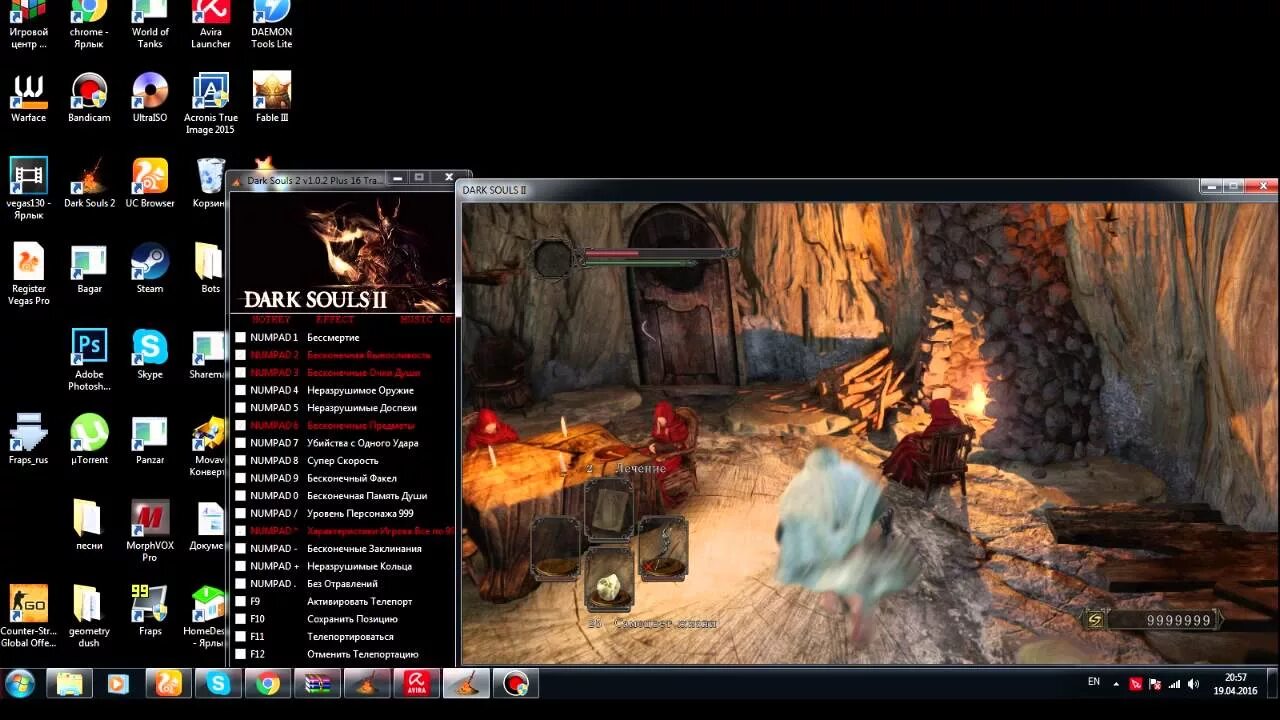This screenshot has width=1280, height=720.
Task: Toggle NUMPAD 4 Неразрушимое Оружие checkbox
Action: [240, 390]
